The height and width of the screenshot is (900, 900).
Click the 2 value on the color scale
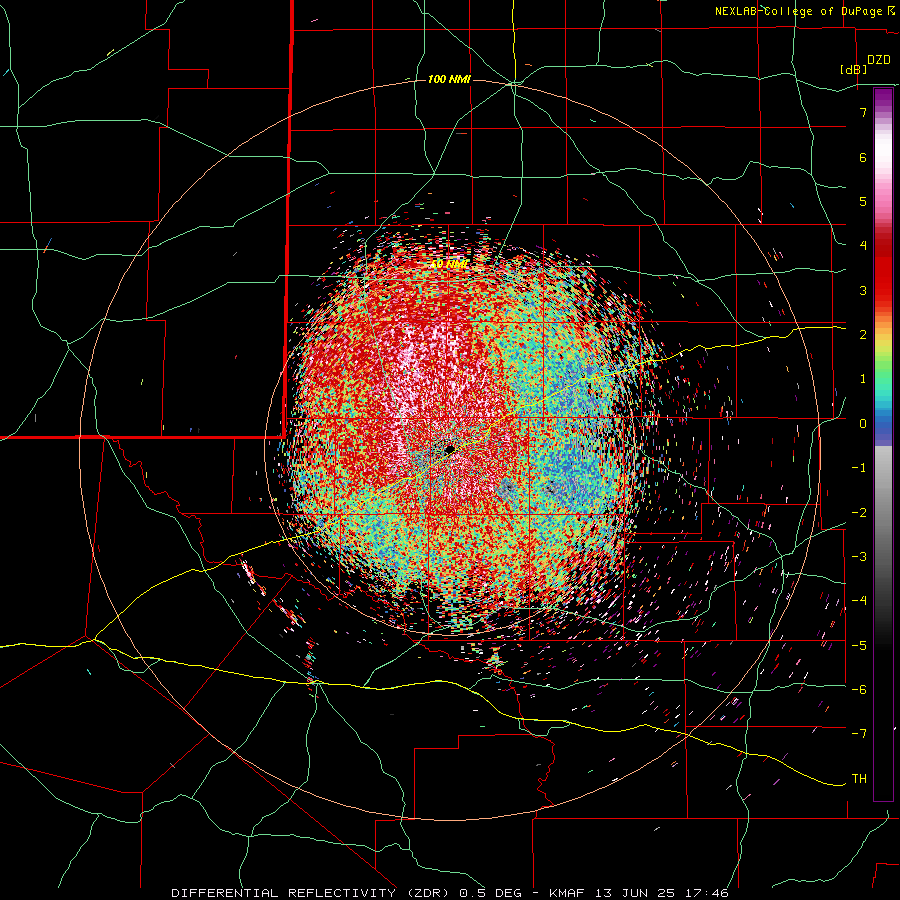(863, 335)
